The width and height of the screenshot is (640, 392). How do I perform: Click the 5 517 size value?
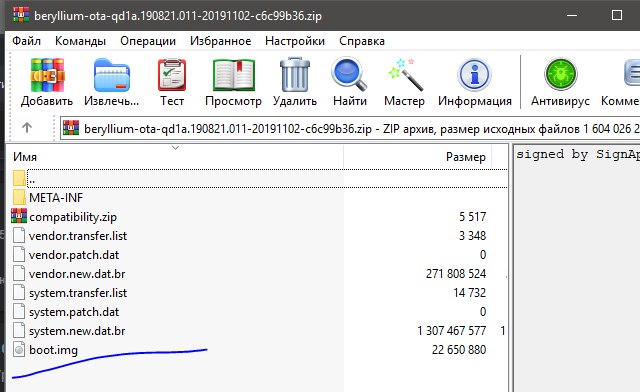[473, 216]
